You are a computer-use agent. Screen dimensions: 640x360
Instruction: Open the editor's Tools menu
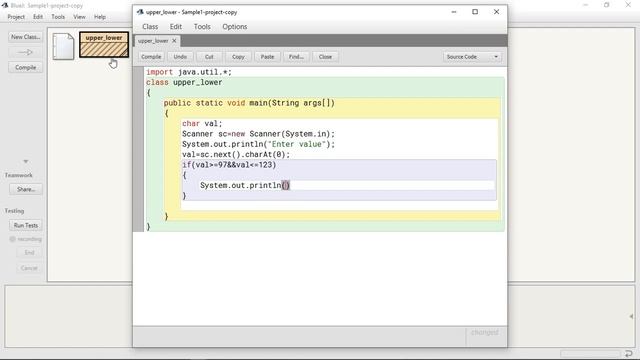202,27
